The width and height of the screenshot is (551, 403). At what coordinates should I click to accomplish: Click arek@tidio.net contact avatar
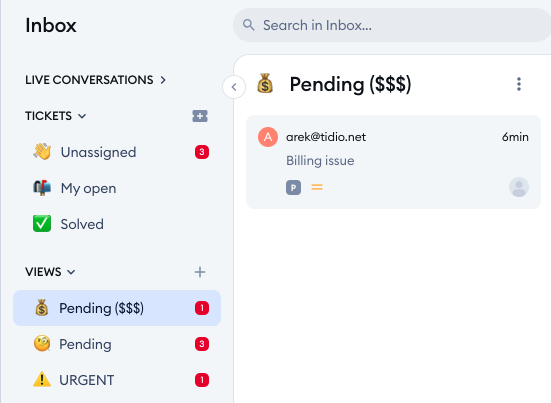tap(268, 137)
